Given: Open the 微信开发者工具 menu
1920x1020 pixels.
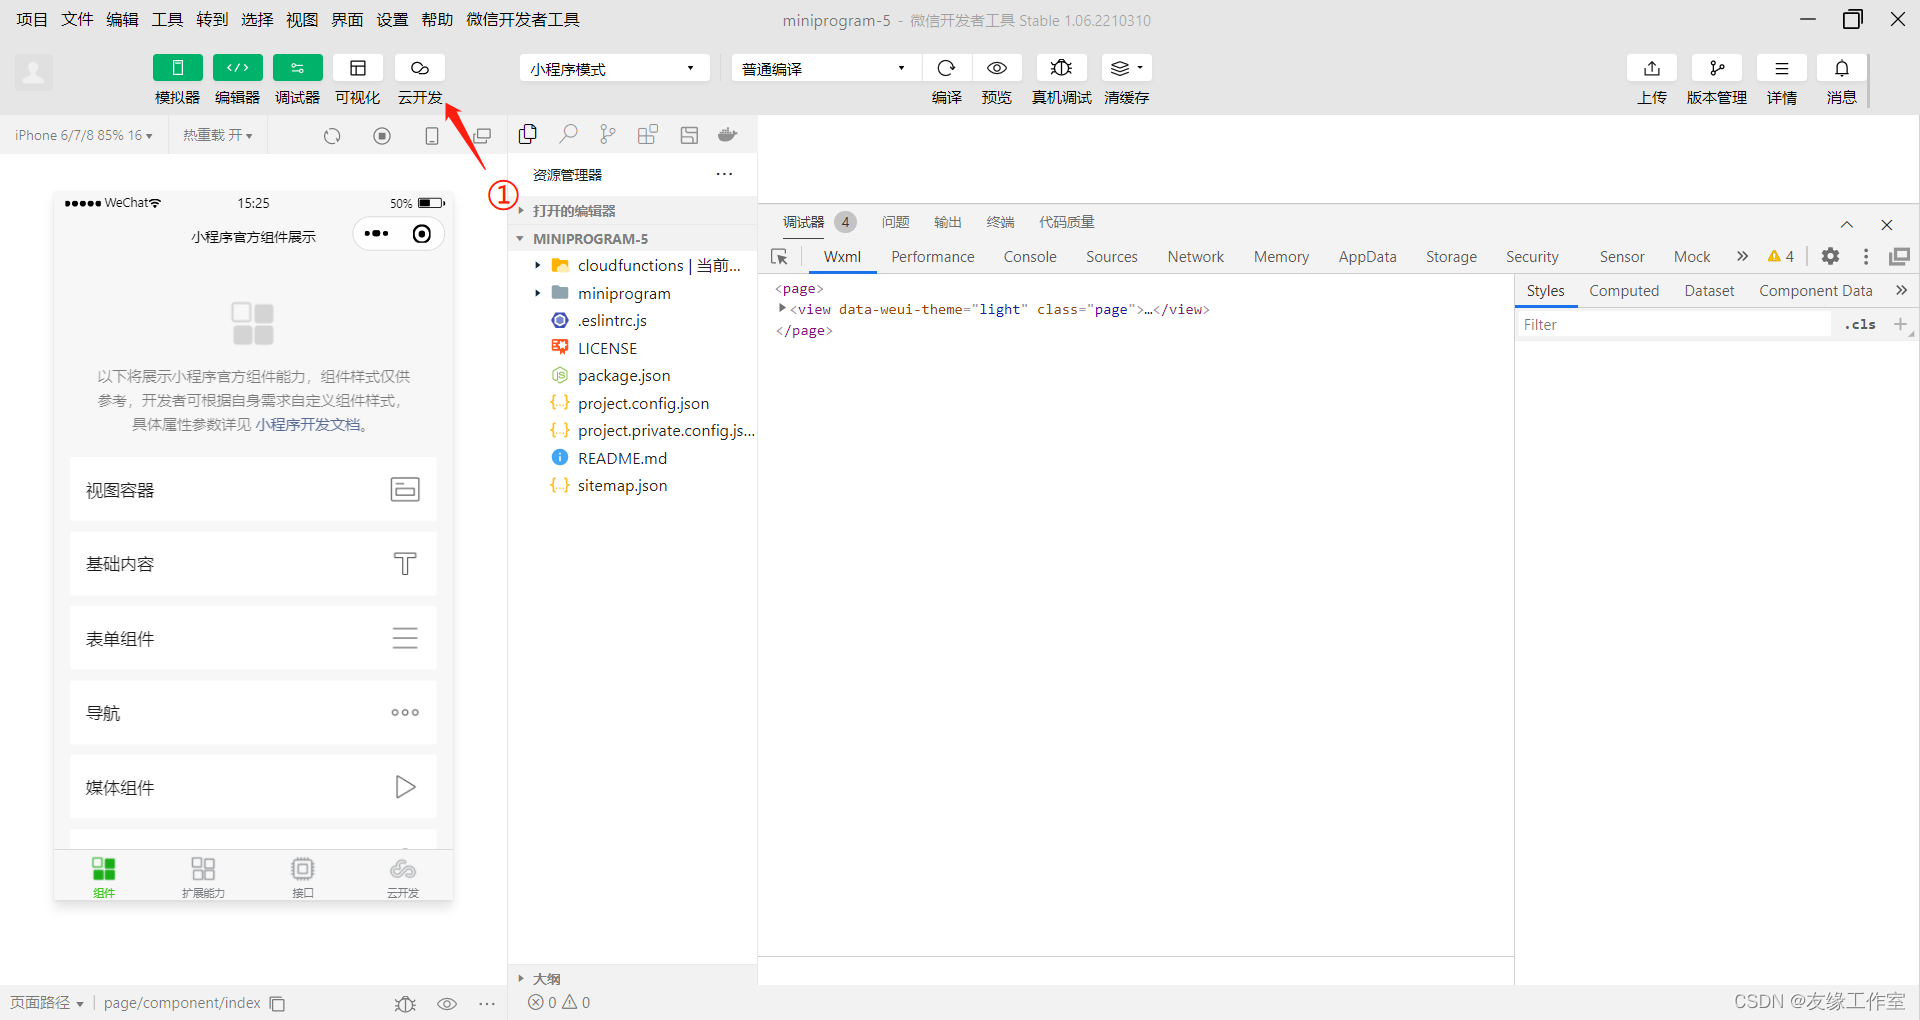Looking at the screenshot, I should 523,20.
